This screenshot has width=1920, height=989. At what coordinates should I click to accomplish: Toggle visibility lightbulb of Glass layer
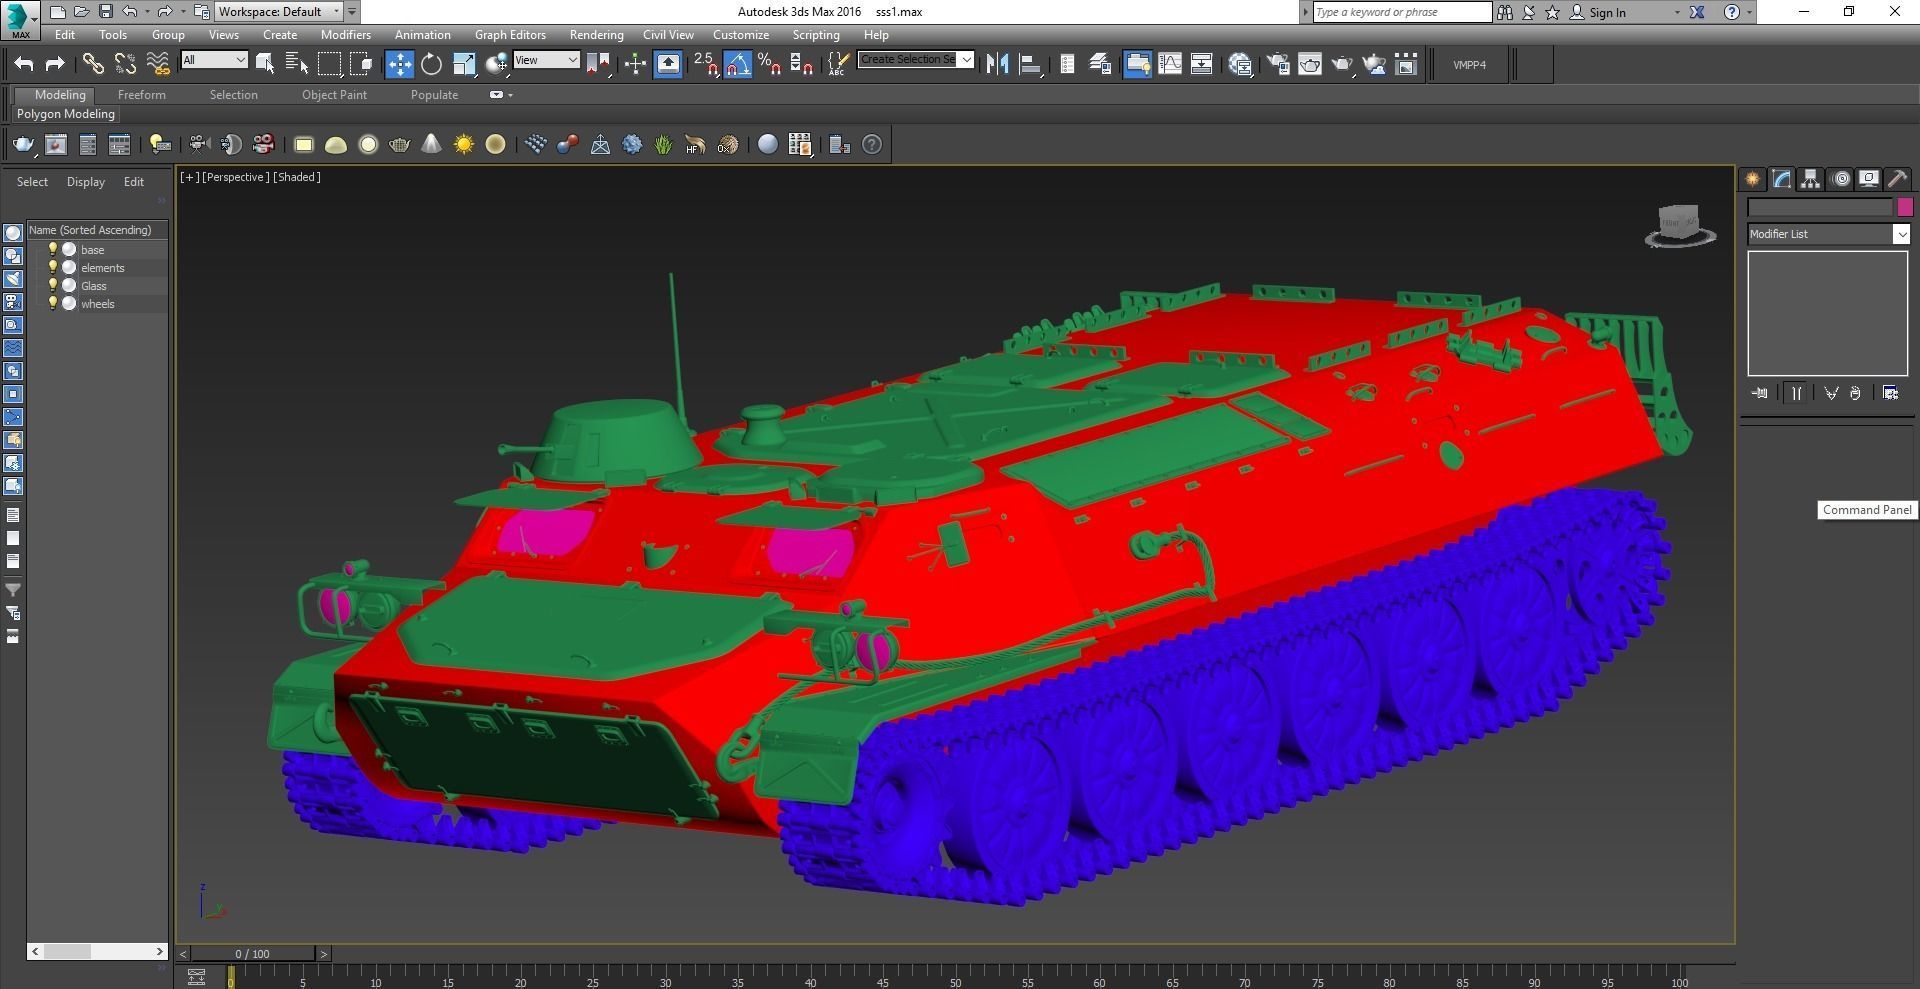[x=53, y=285]
